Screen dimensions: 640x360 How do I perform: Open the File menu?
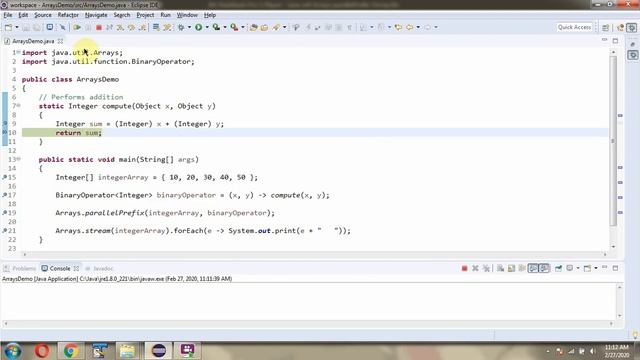tap(8, 15)
